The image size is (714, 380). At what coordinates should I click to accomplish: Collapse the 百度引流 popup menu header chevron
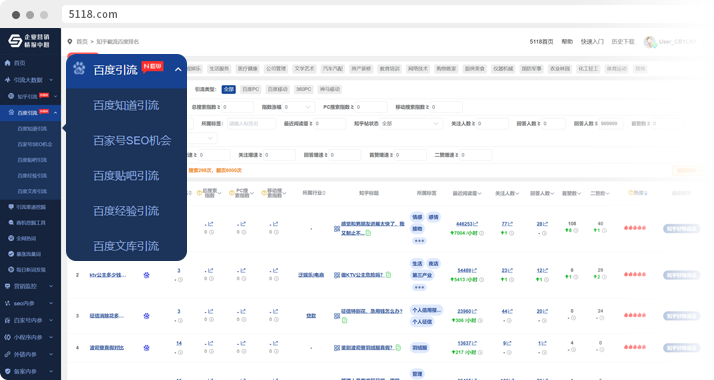[x=178, y=69]
